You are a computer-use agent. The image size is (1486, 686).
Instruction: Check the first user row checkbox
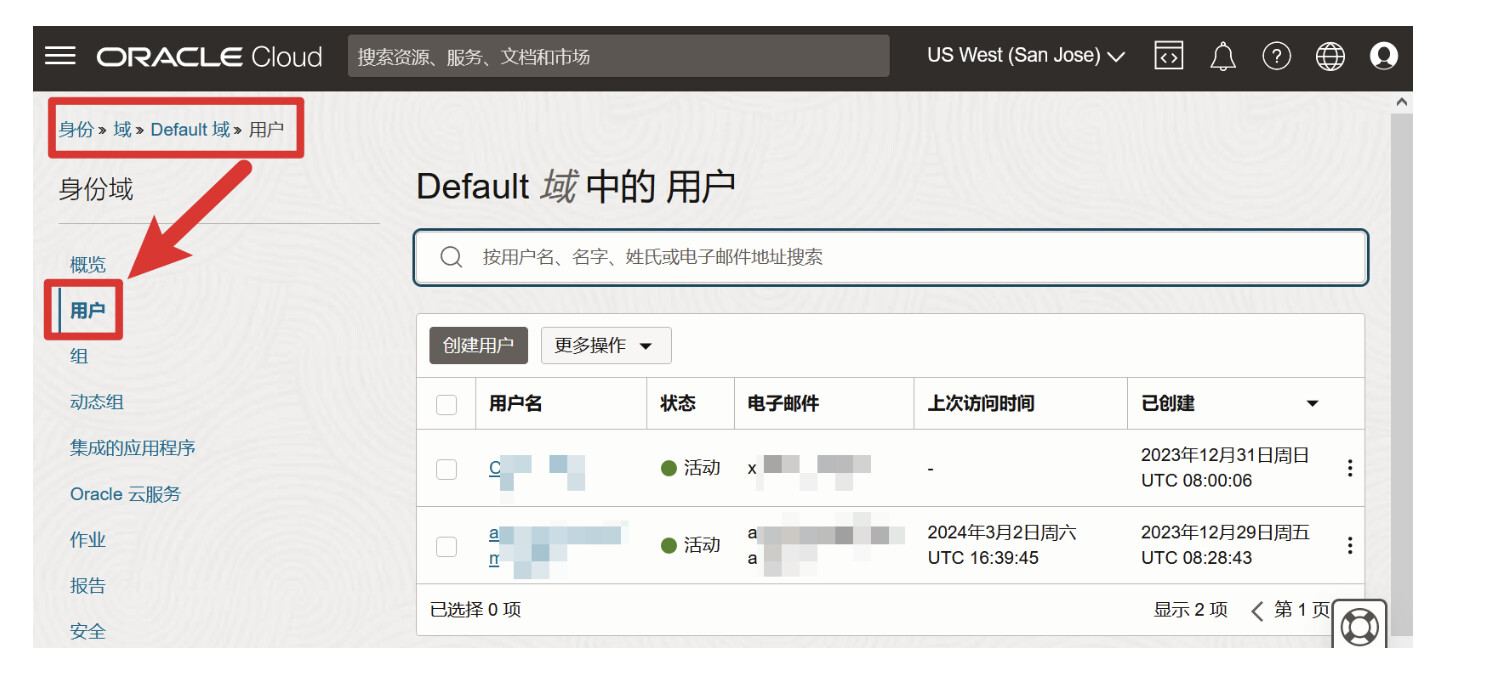click(x=446, y=468)
